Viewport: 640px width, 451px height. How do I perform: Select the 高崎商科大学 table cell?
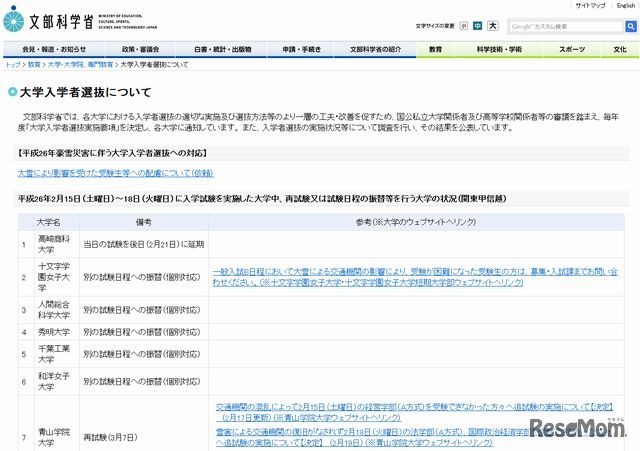tap(57, 244)
